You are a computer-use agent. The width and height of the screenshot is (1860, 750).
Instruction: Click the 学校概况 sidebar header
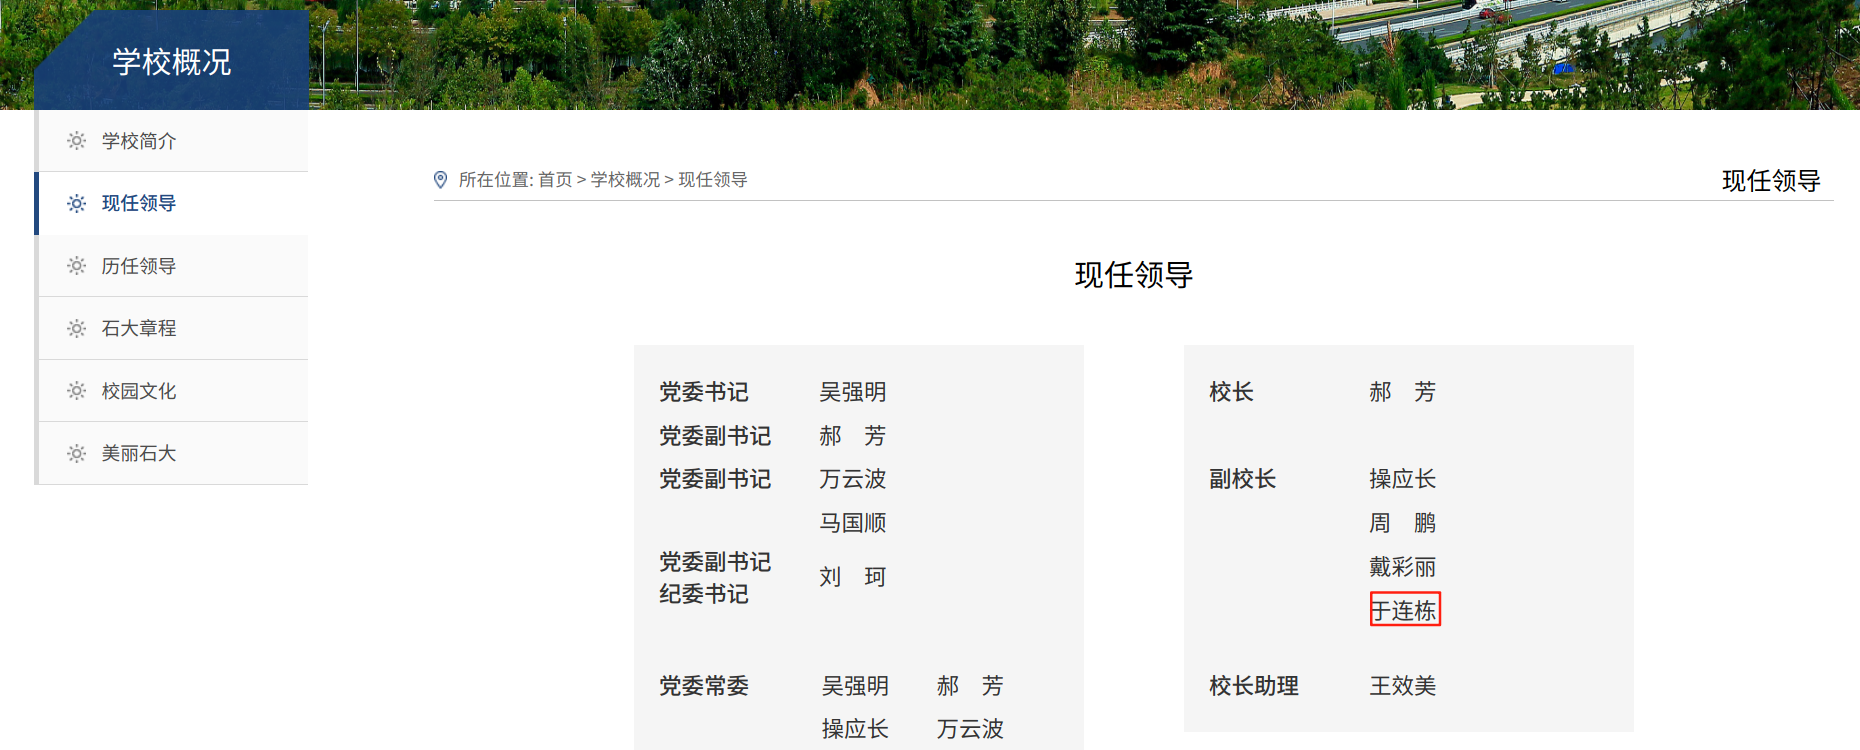(172, 61)
